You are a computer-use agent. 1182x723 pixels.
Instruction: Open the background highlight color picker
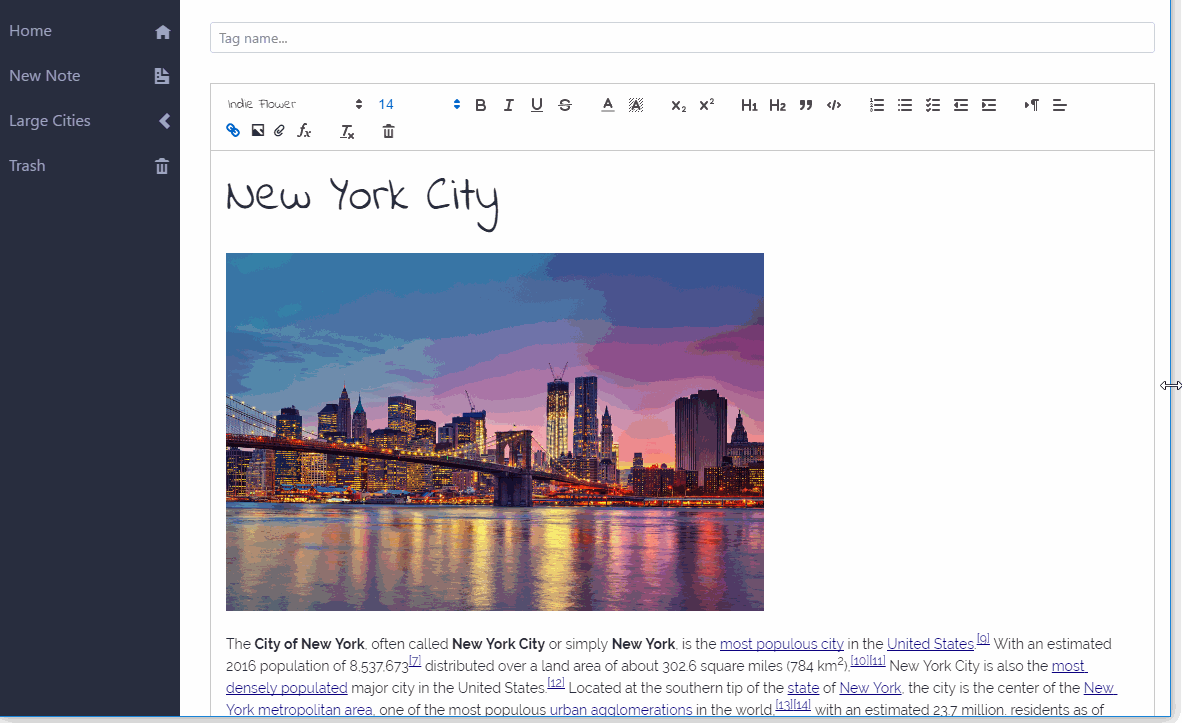point(635,106)
